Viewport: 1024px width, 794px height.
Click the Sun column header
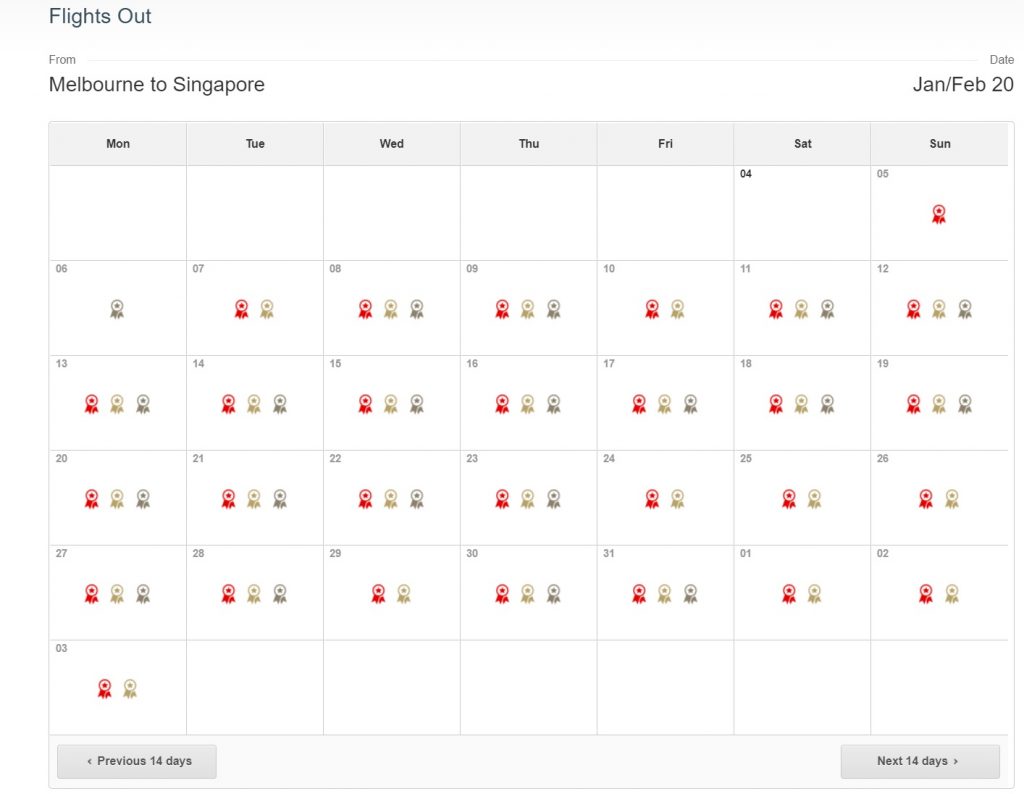pyautogui.click(x=940, y=144)
